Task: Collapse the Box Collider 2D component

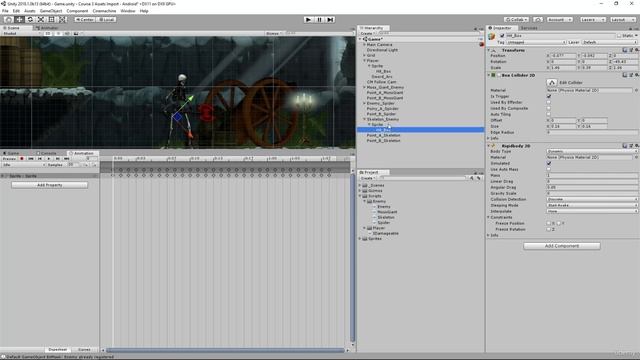Action: (x=489, y=75)
